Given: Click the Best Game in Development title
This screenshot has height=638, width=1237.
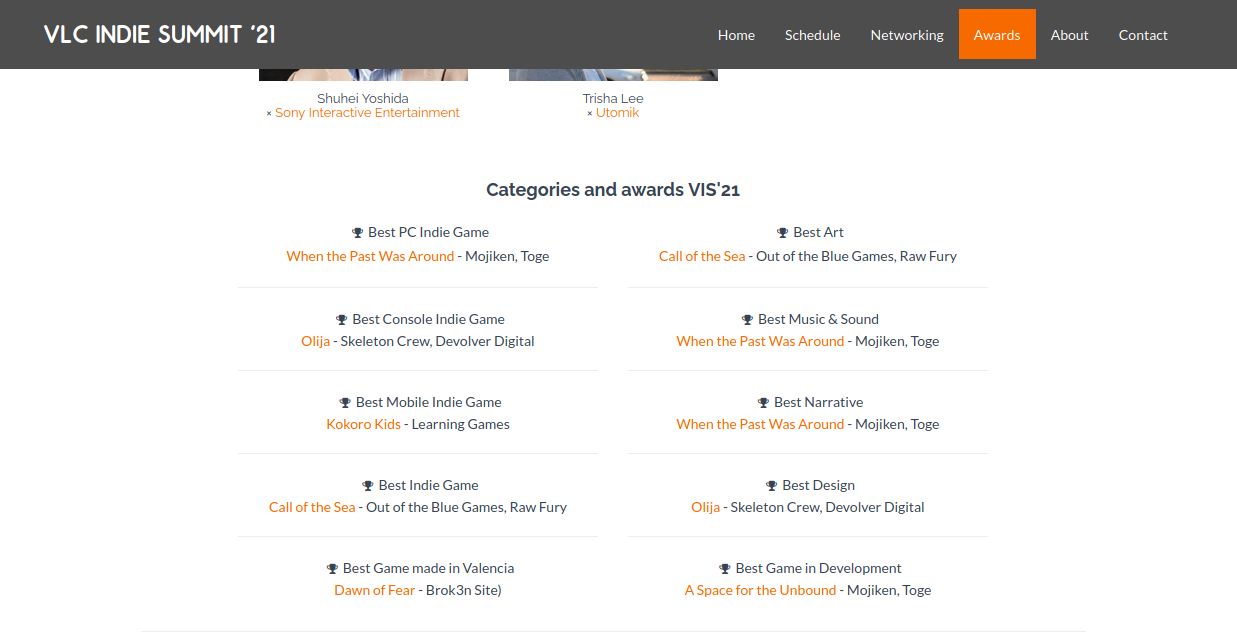Looking at the screenshot, I should click(818, 568).
